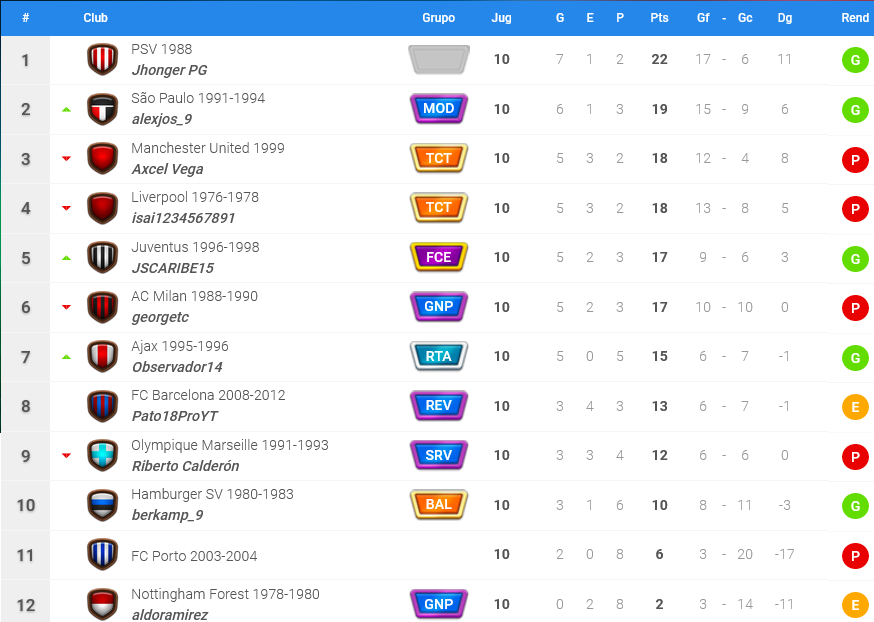Click the green G result indicator for PSV
The image size is (874, 622).
pos(855,60)
